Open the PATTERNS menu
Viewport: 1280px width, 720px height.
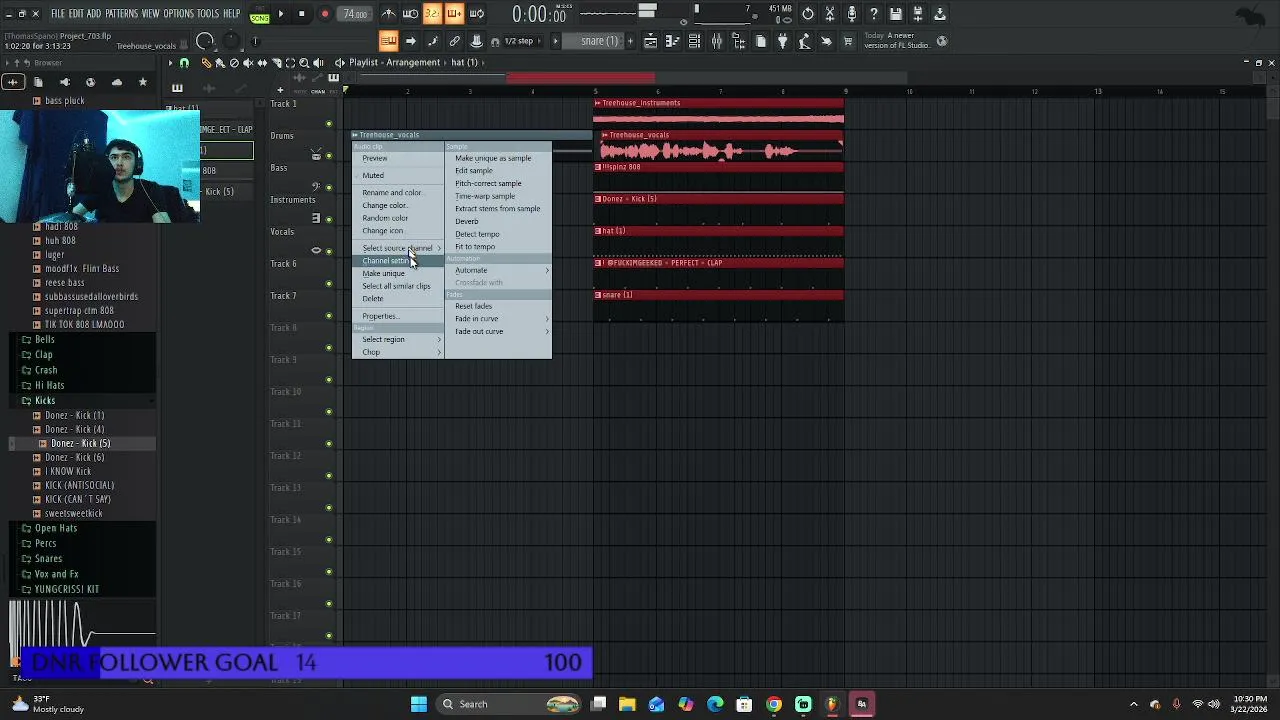pos(121,14)
